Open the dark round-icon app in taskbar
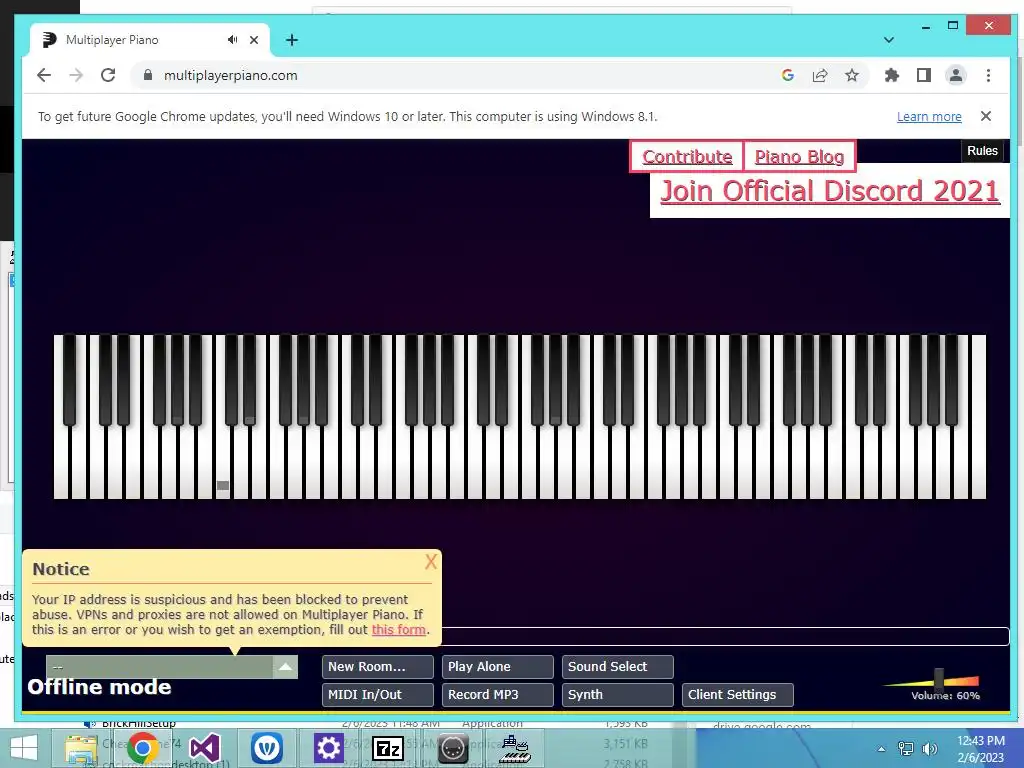The image size is (1024, 768). (453, 748)
